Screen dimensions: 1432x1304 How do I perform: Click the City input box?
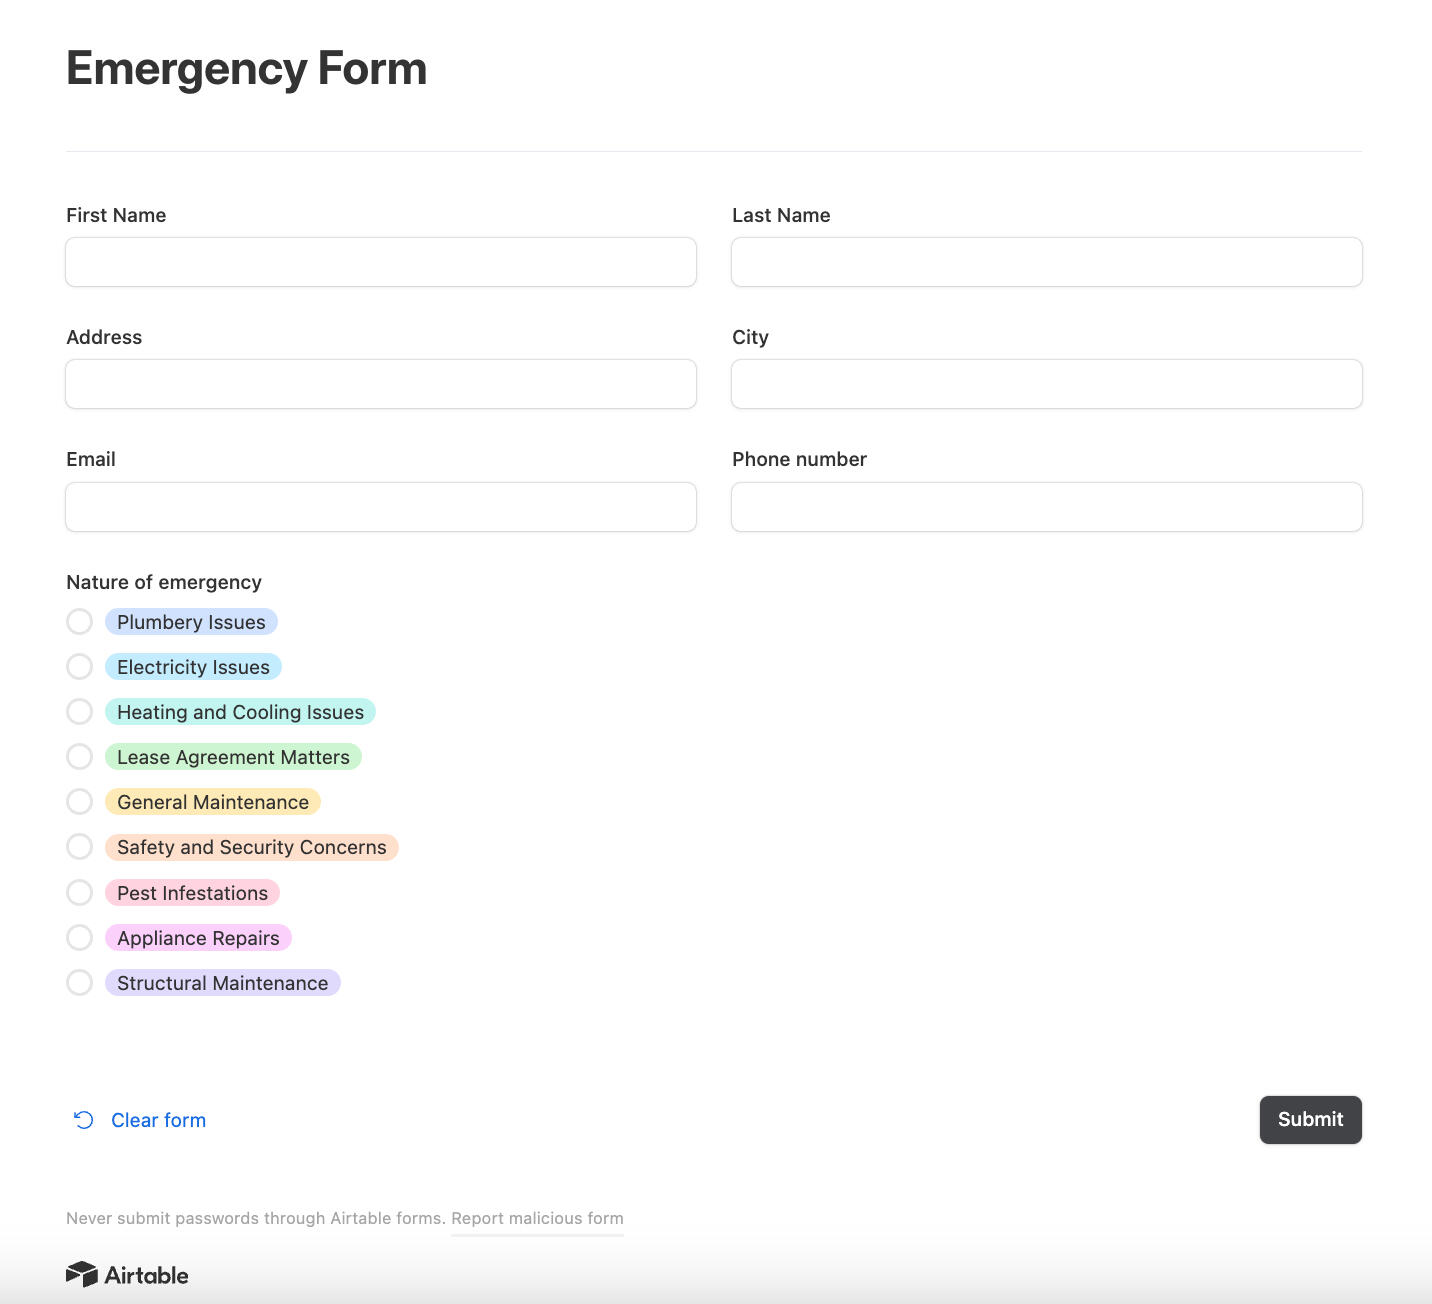click(1046, 384)
